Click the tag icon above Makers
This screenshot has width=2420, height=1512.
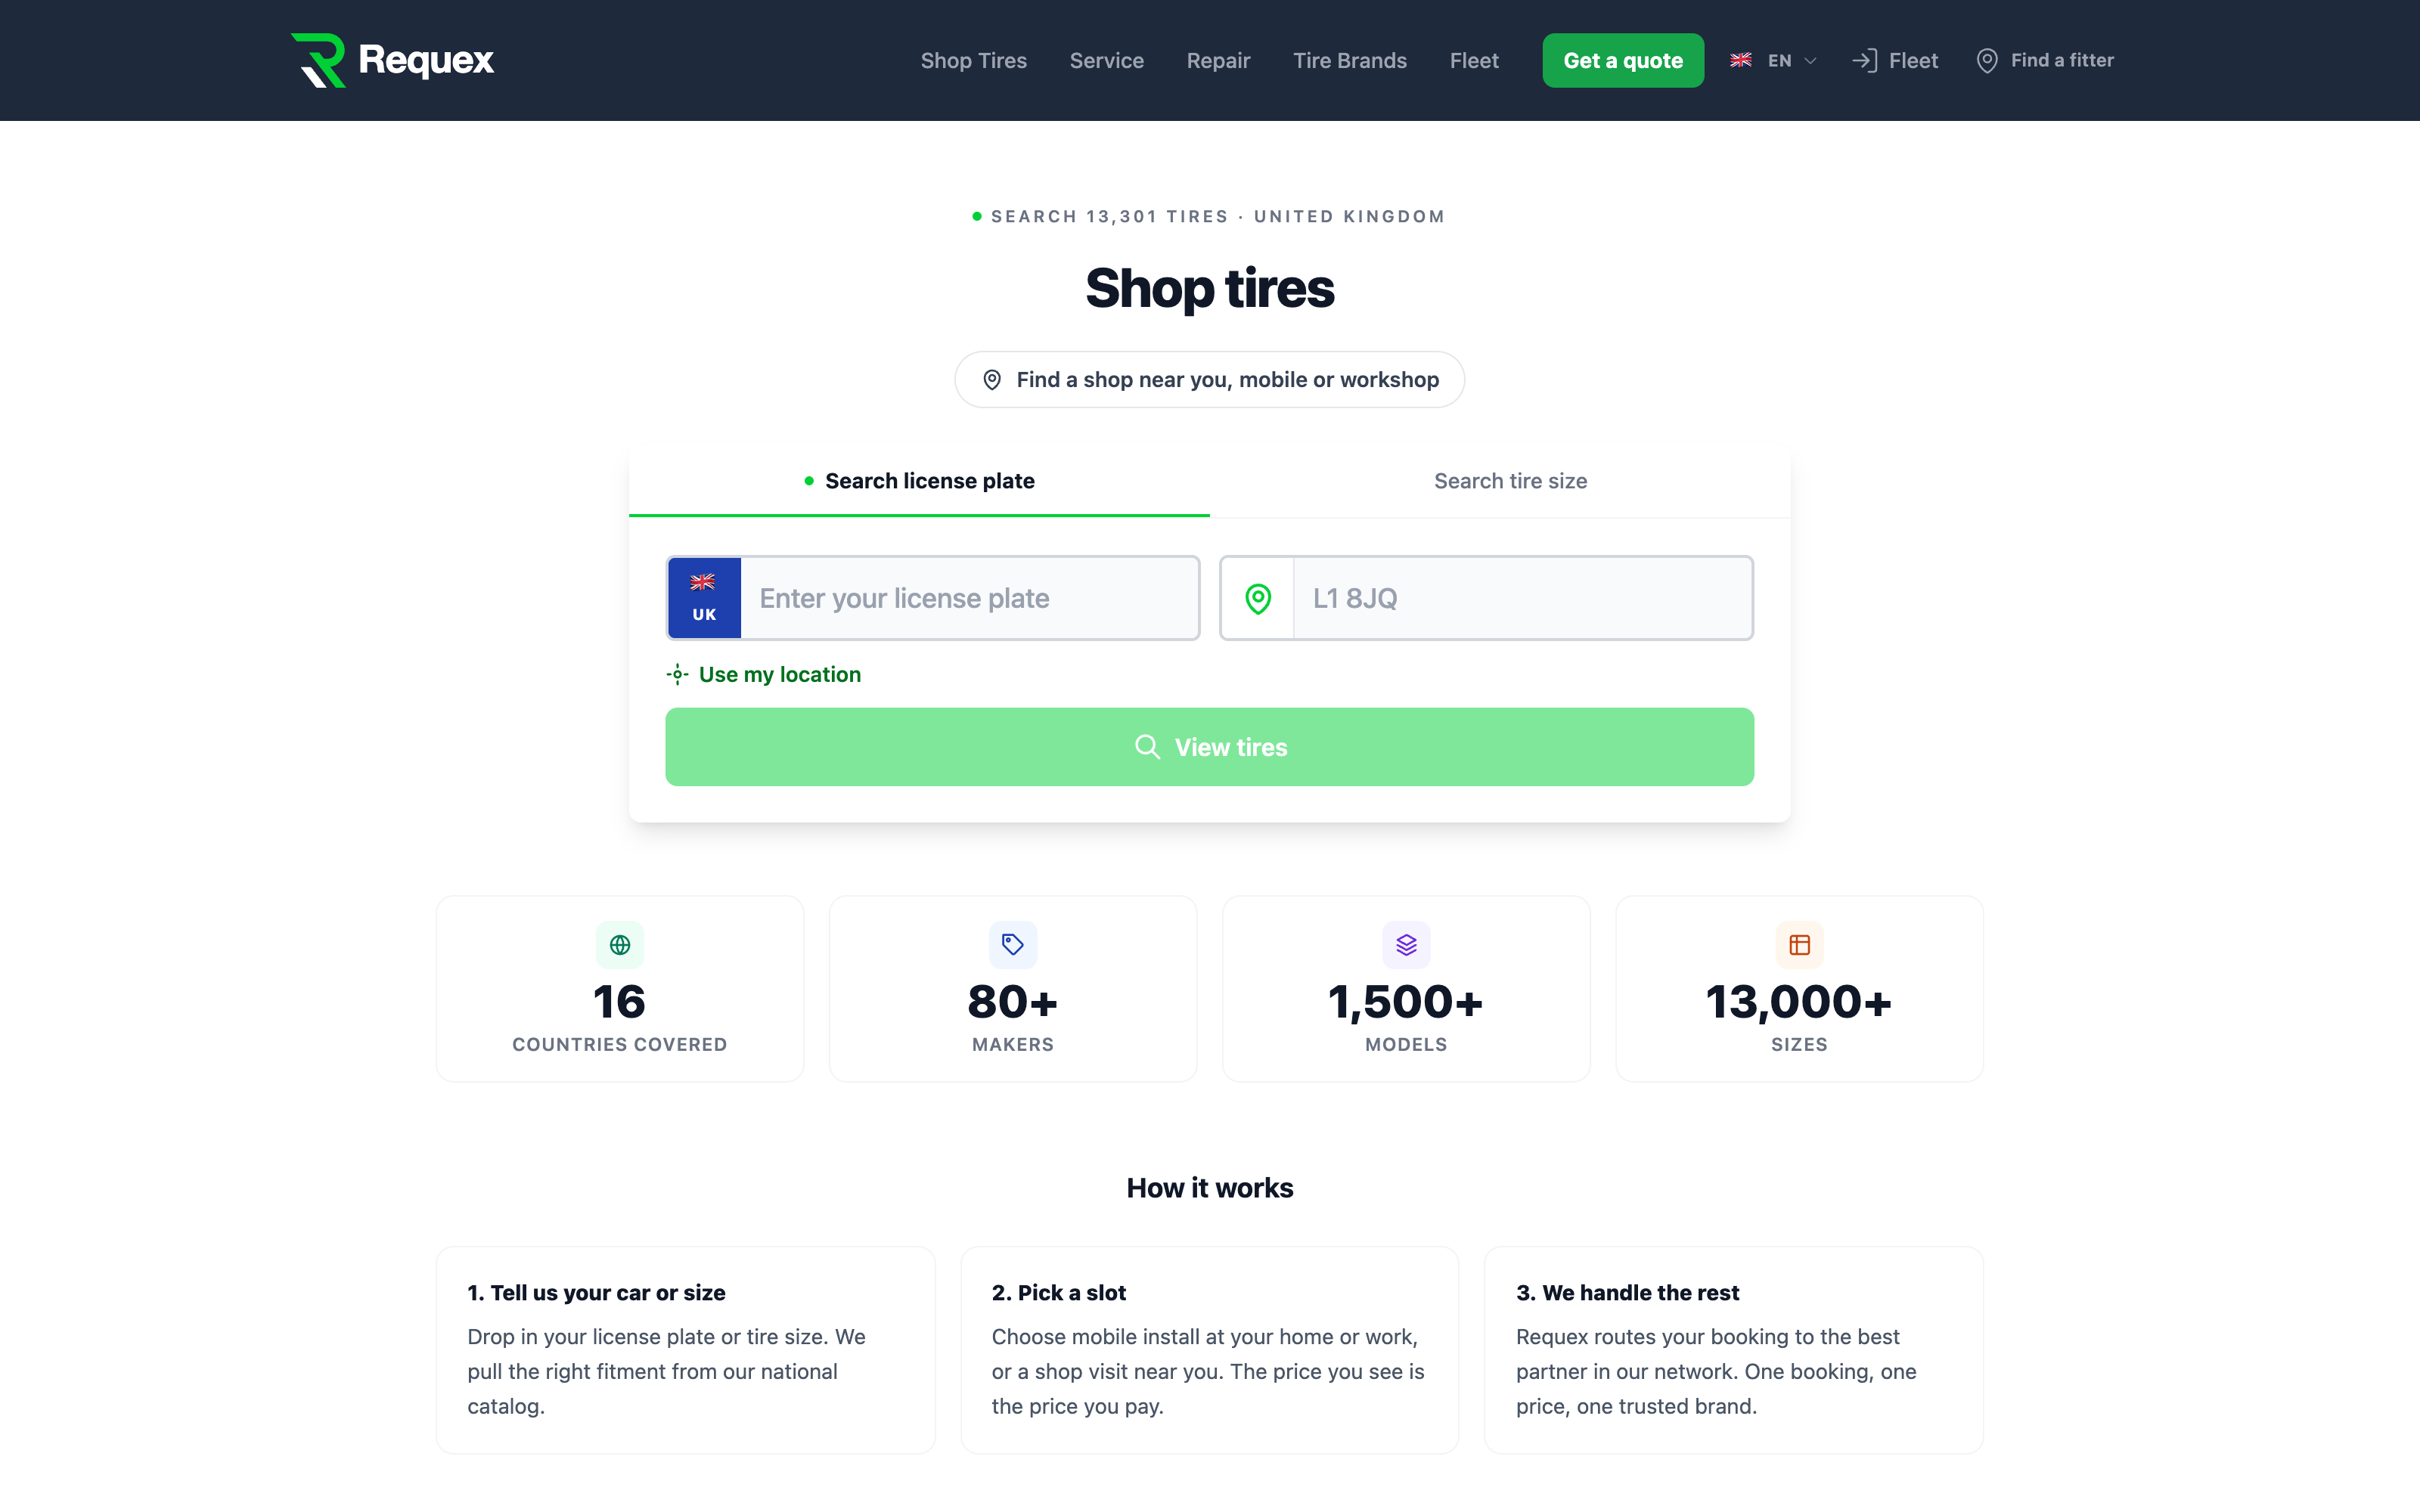(1013, 945)
